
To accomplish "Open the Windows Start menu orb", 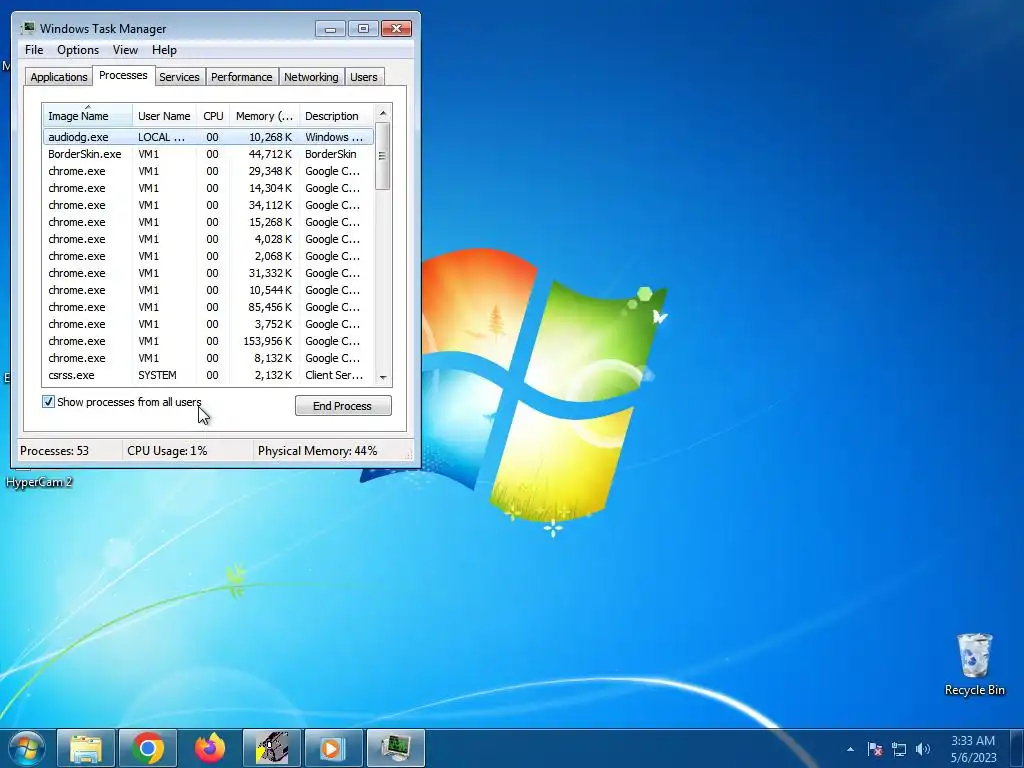I will pos(27,748).
